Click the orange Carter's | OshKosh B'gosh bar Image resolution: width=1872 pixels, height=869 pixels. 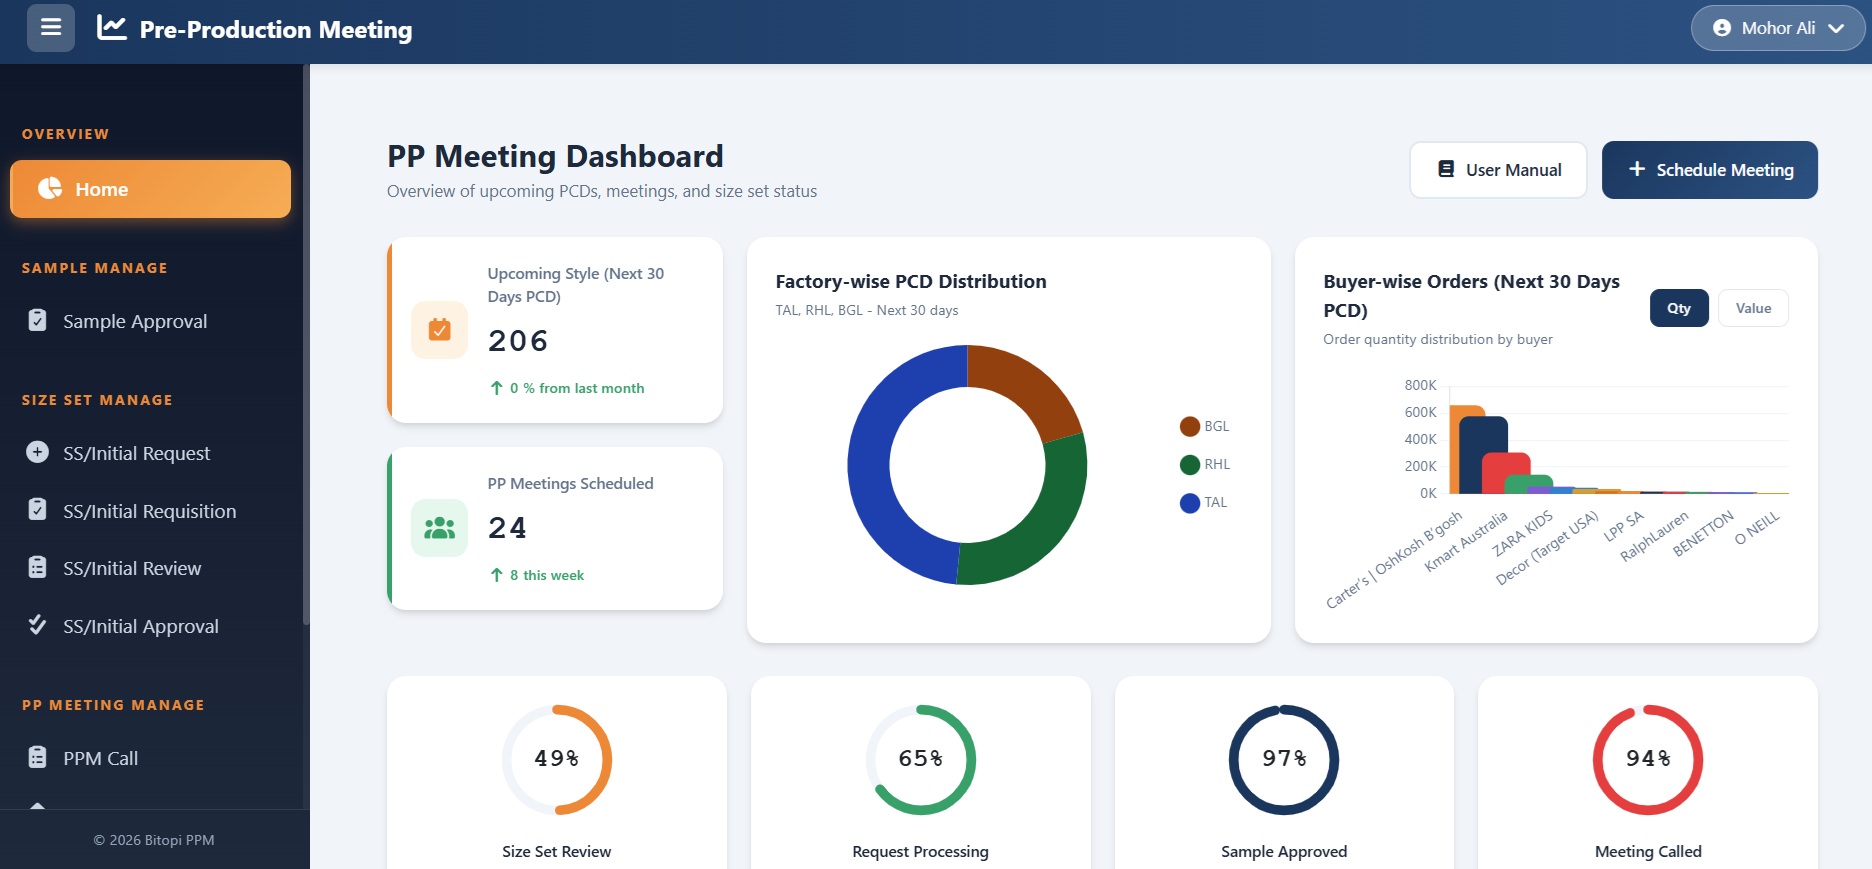click(1454, 450)
